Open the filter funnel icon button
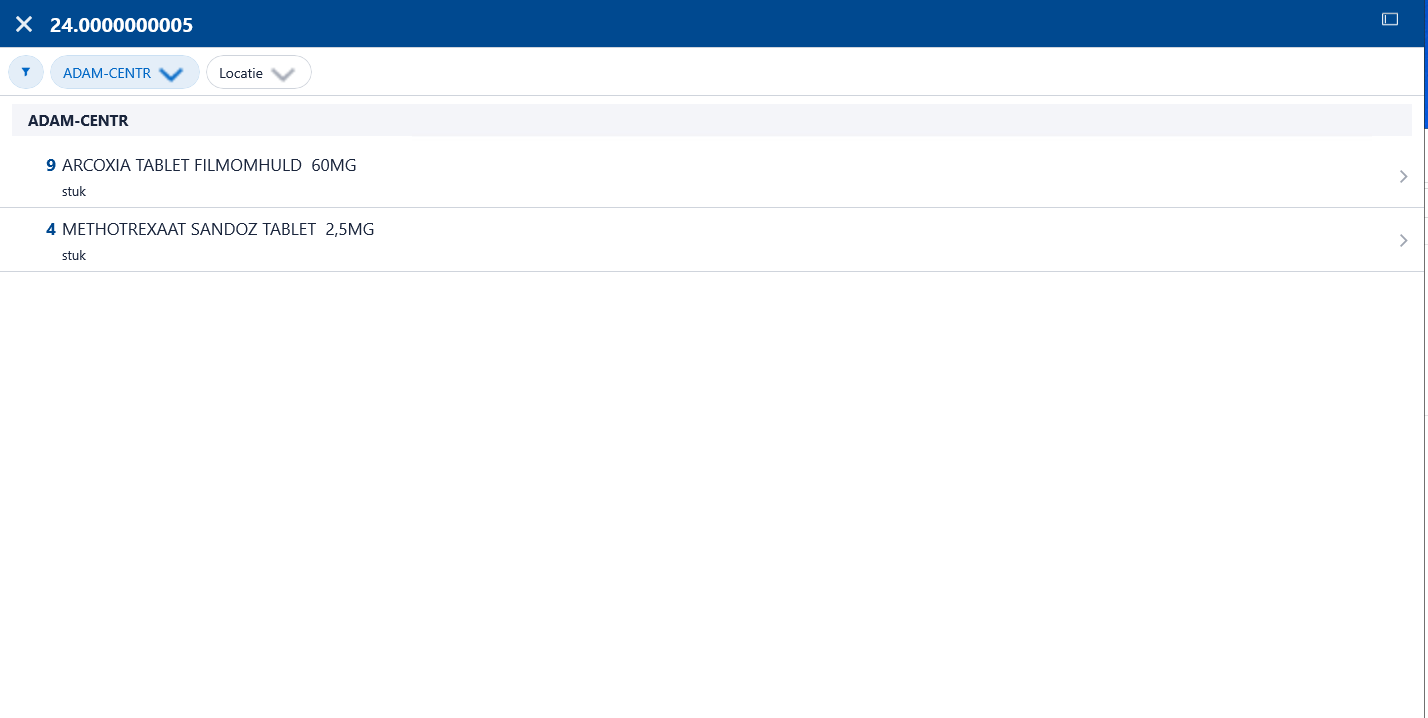1428x718 pixels. click(26, 72)
